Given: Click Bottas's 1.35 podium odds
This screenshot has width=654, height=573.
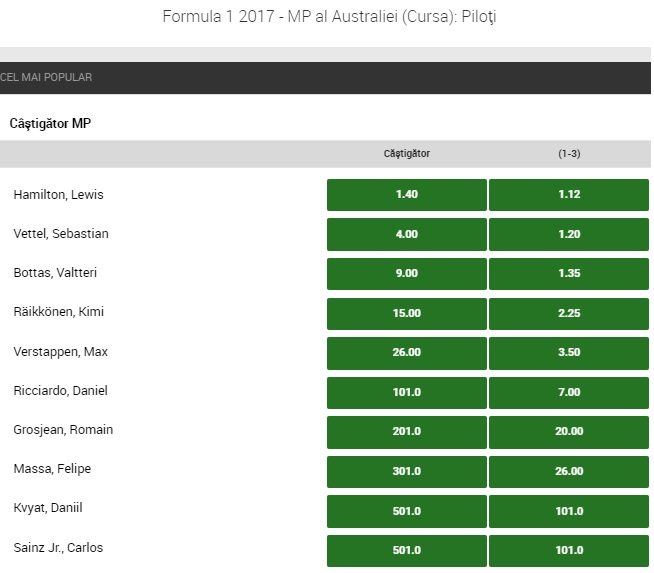Looking at the screenshot, I should pyautogui.click(x=569, y=273).
